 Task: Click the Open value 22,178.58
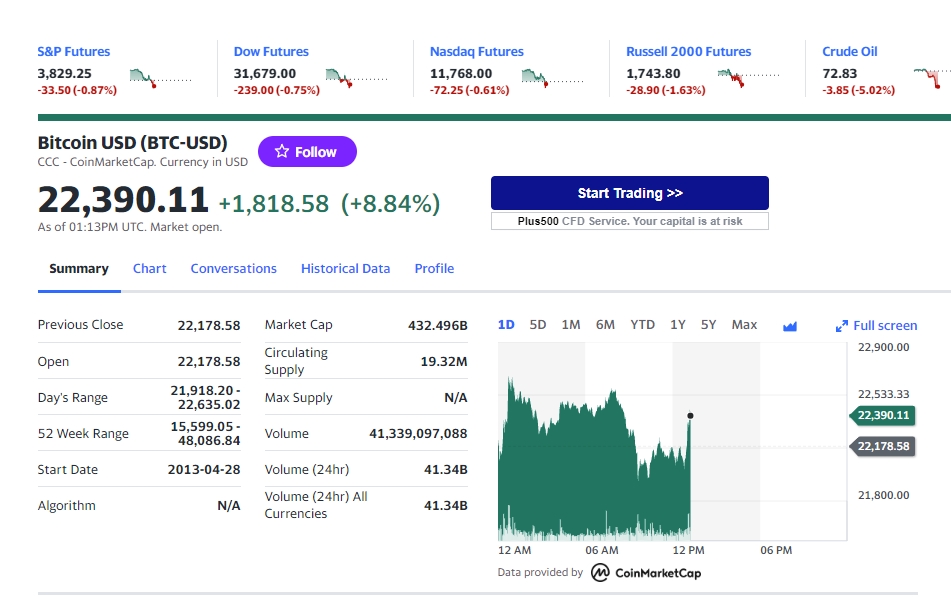pos(209,362)
